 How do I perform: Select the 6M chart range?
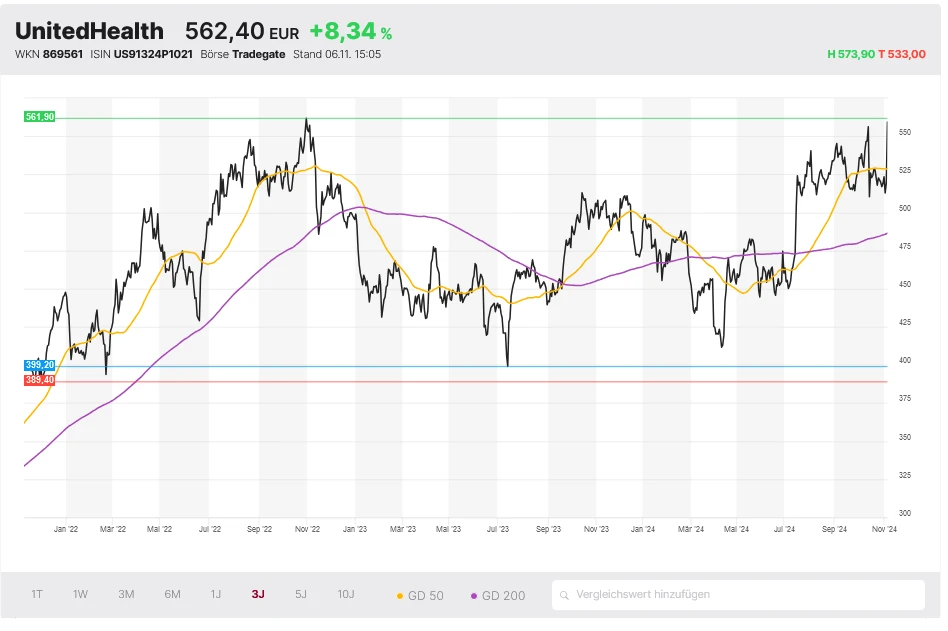[x=171, y=593]
